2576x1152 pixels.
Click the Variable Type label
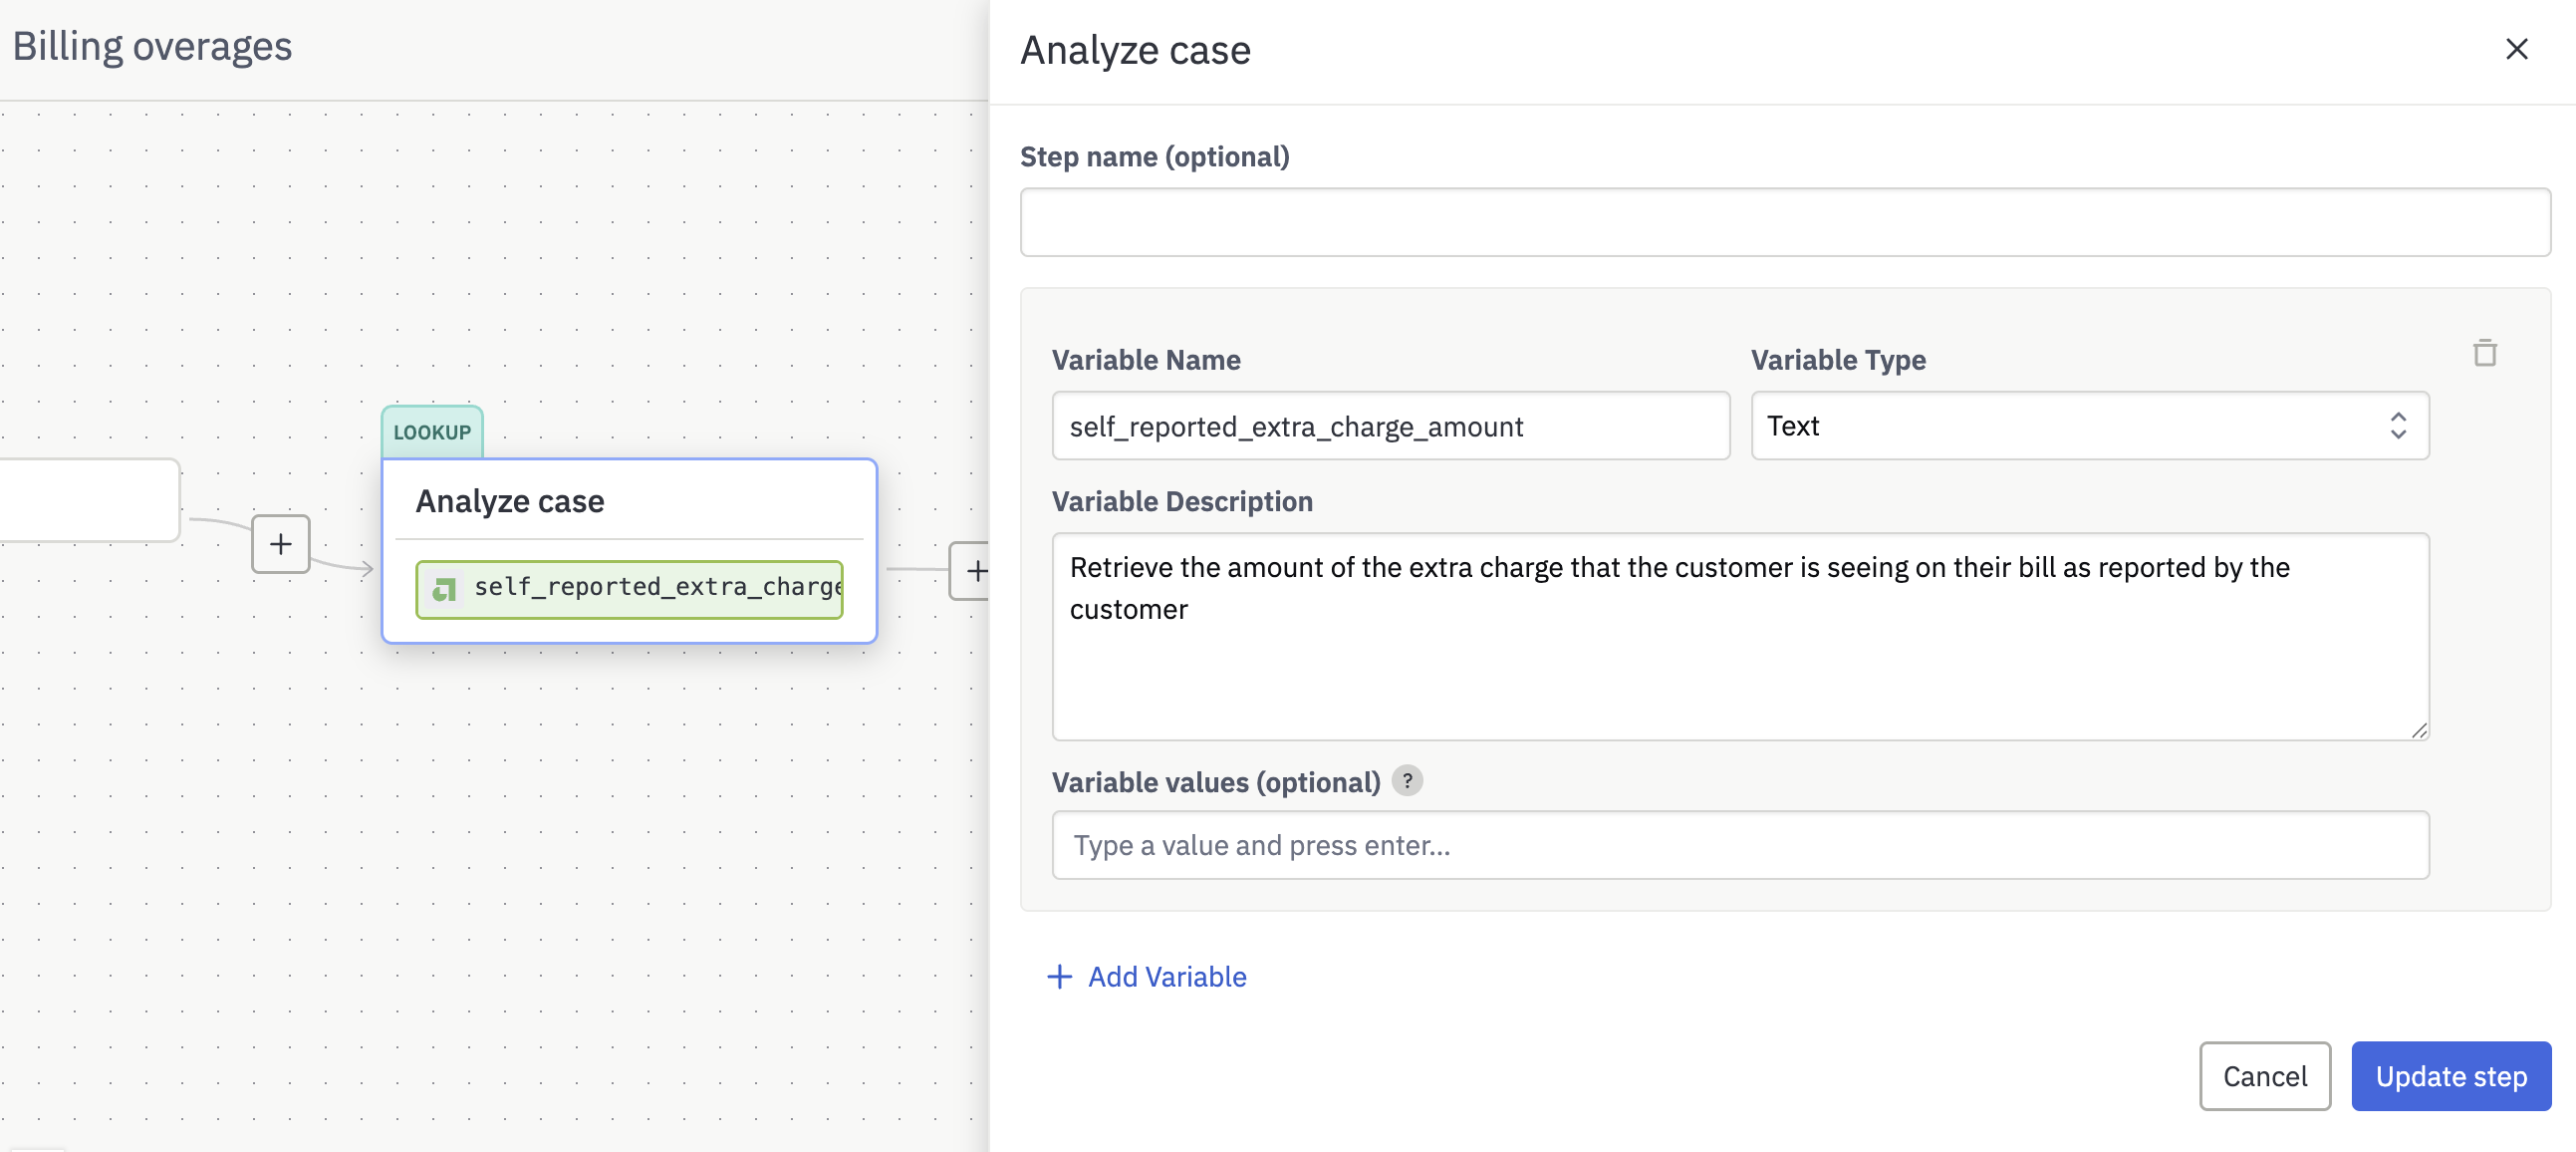click(x=1838, y=360)
